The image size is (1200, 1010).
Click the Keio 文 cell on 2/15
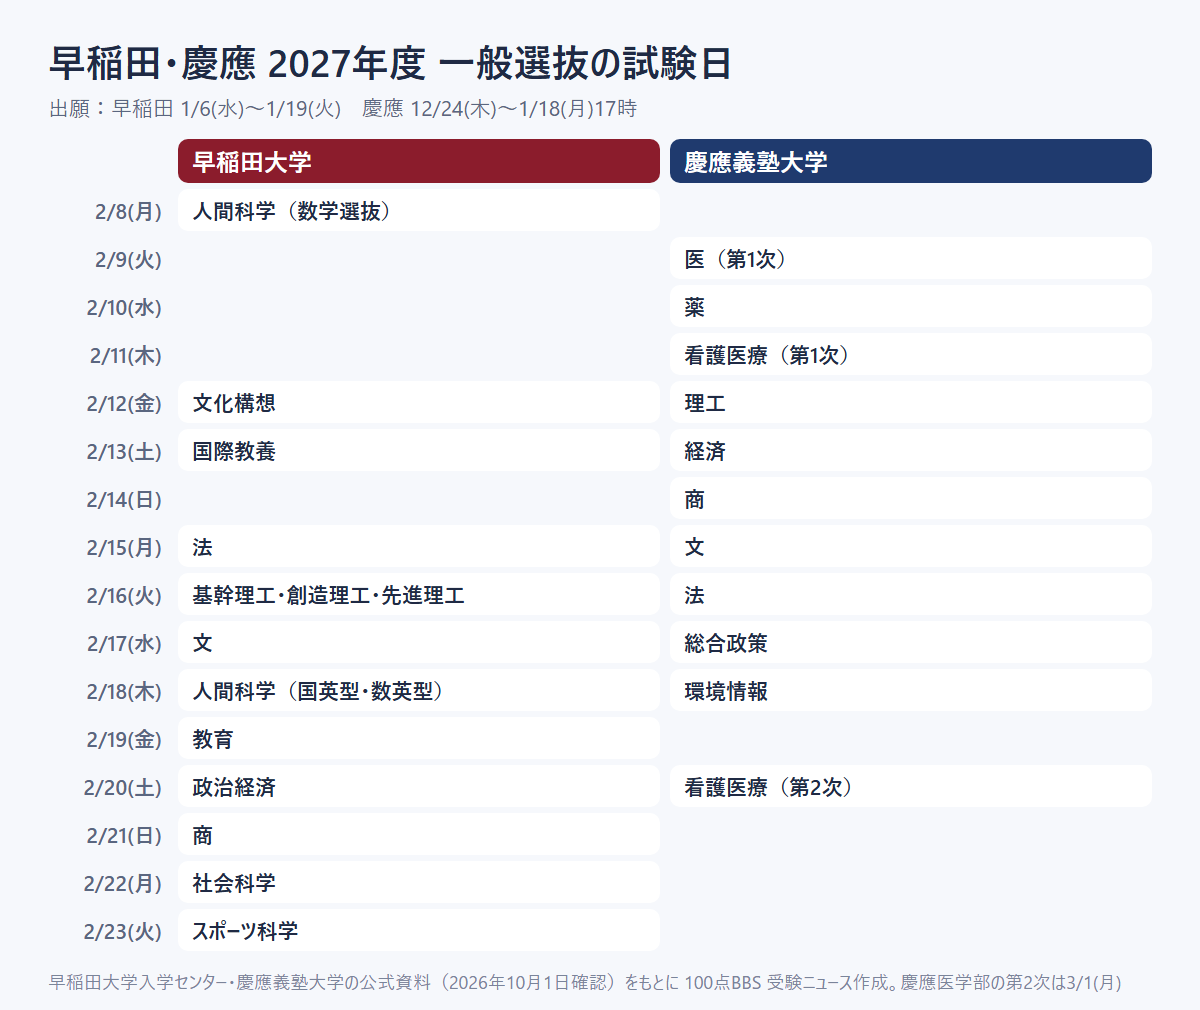point(911,546)
